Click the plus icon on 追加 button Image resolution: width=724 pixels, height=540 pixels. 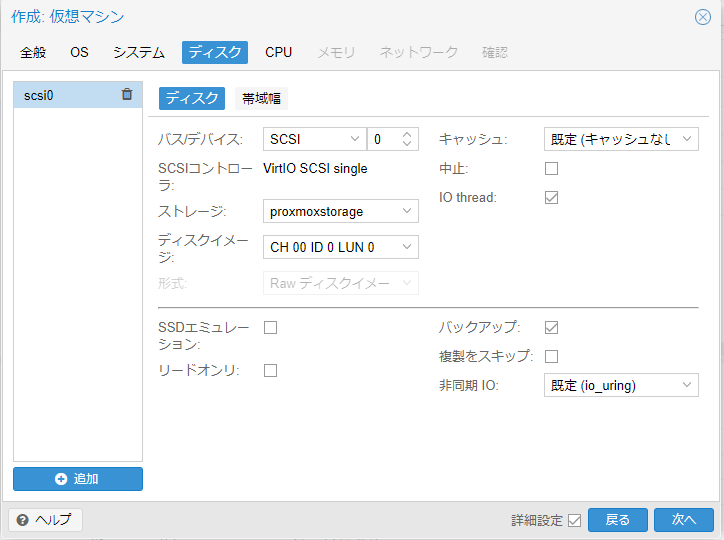pos(61,479)
